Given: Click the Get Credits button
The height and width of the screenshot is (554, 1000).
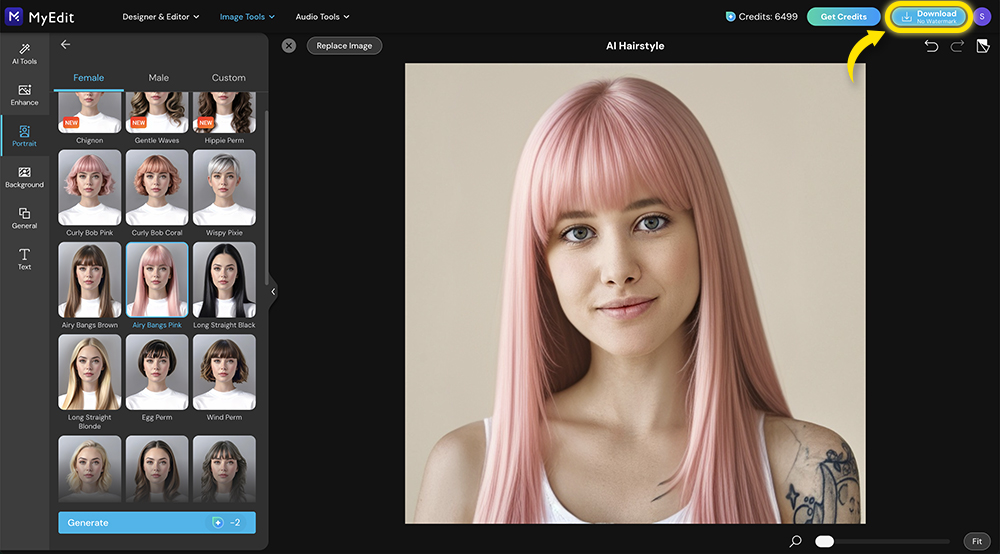Looking at the screenshot, I should point(843,17).
